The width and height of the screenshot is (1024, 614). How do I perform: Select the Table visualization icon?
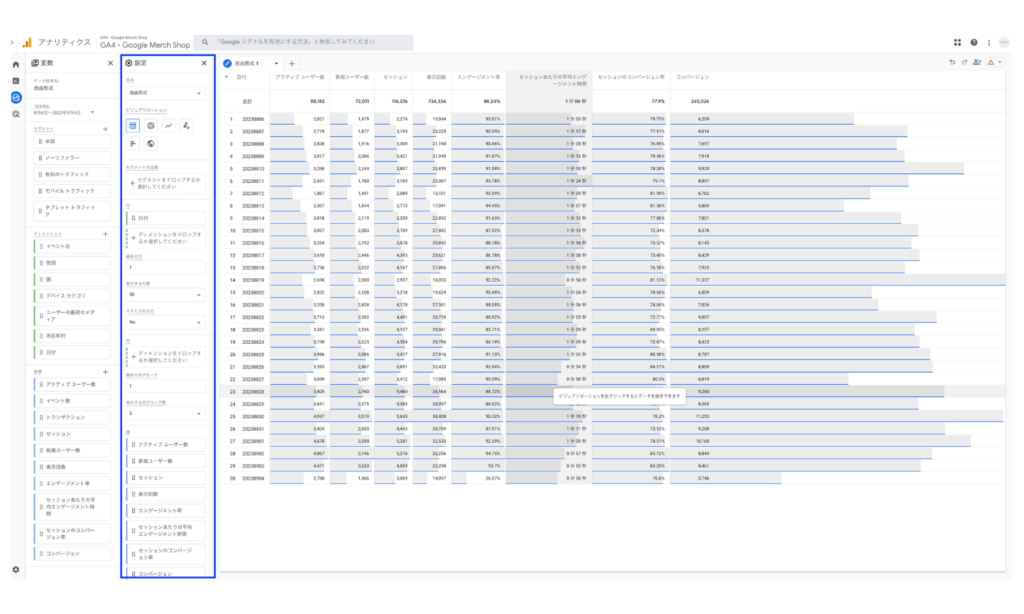click(133, 125)
